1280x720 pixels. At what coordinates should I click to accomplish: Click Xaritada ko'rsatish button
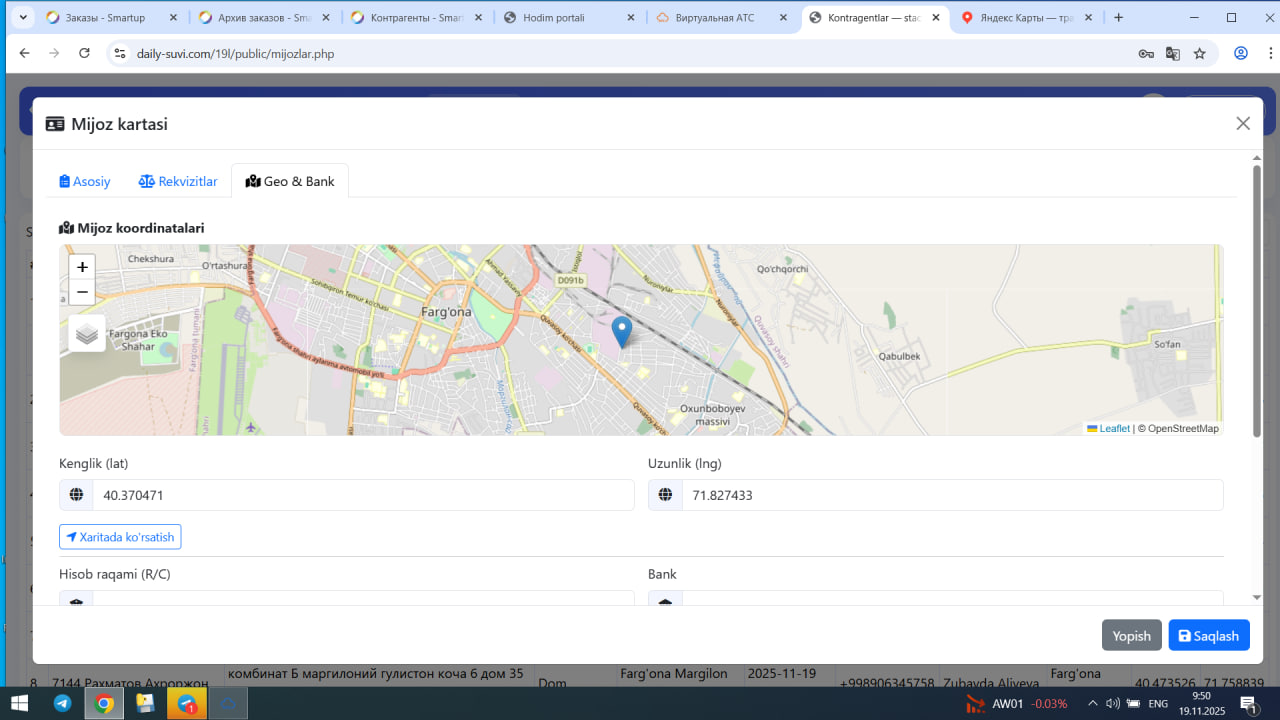tap(120, 537)
